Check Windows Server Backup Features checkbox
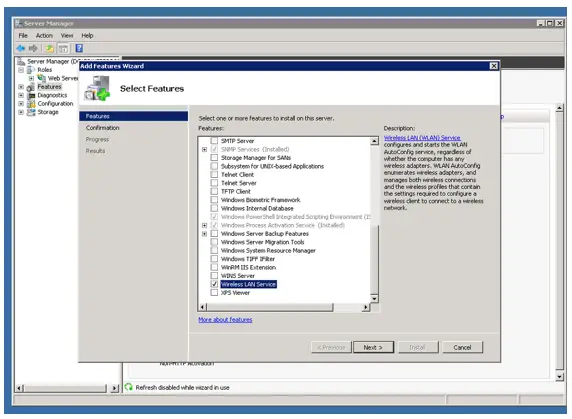 pyautogui.click(x=214, y=233)
